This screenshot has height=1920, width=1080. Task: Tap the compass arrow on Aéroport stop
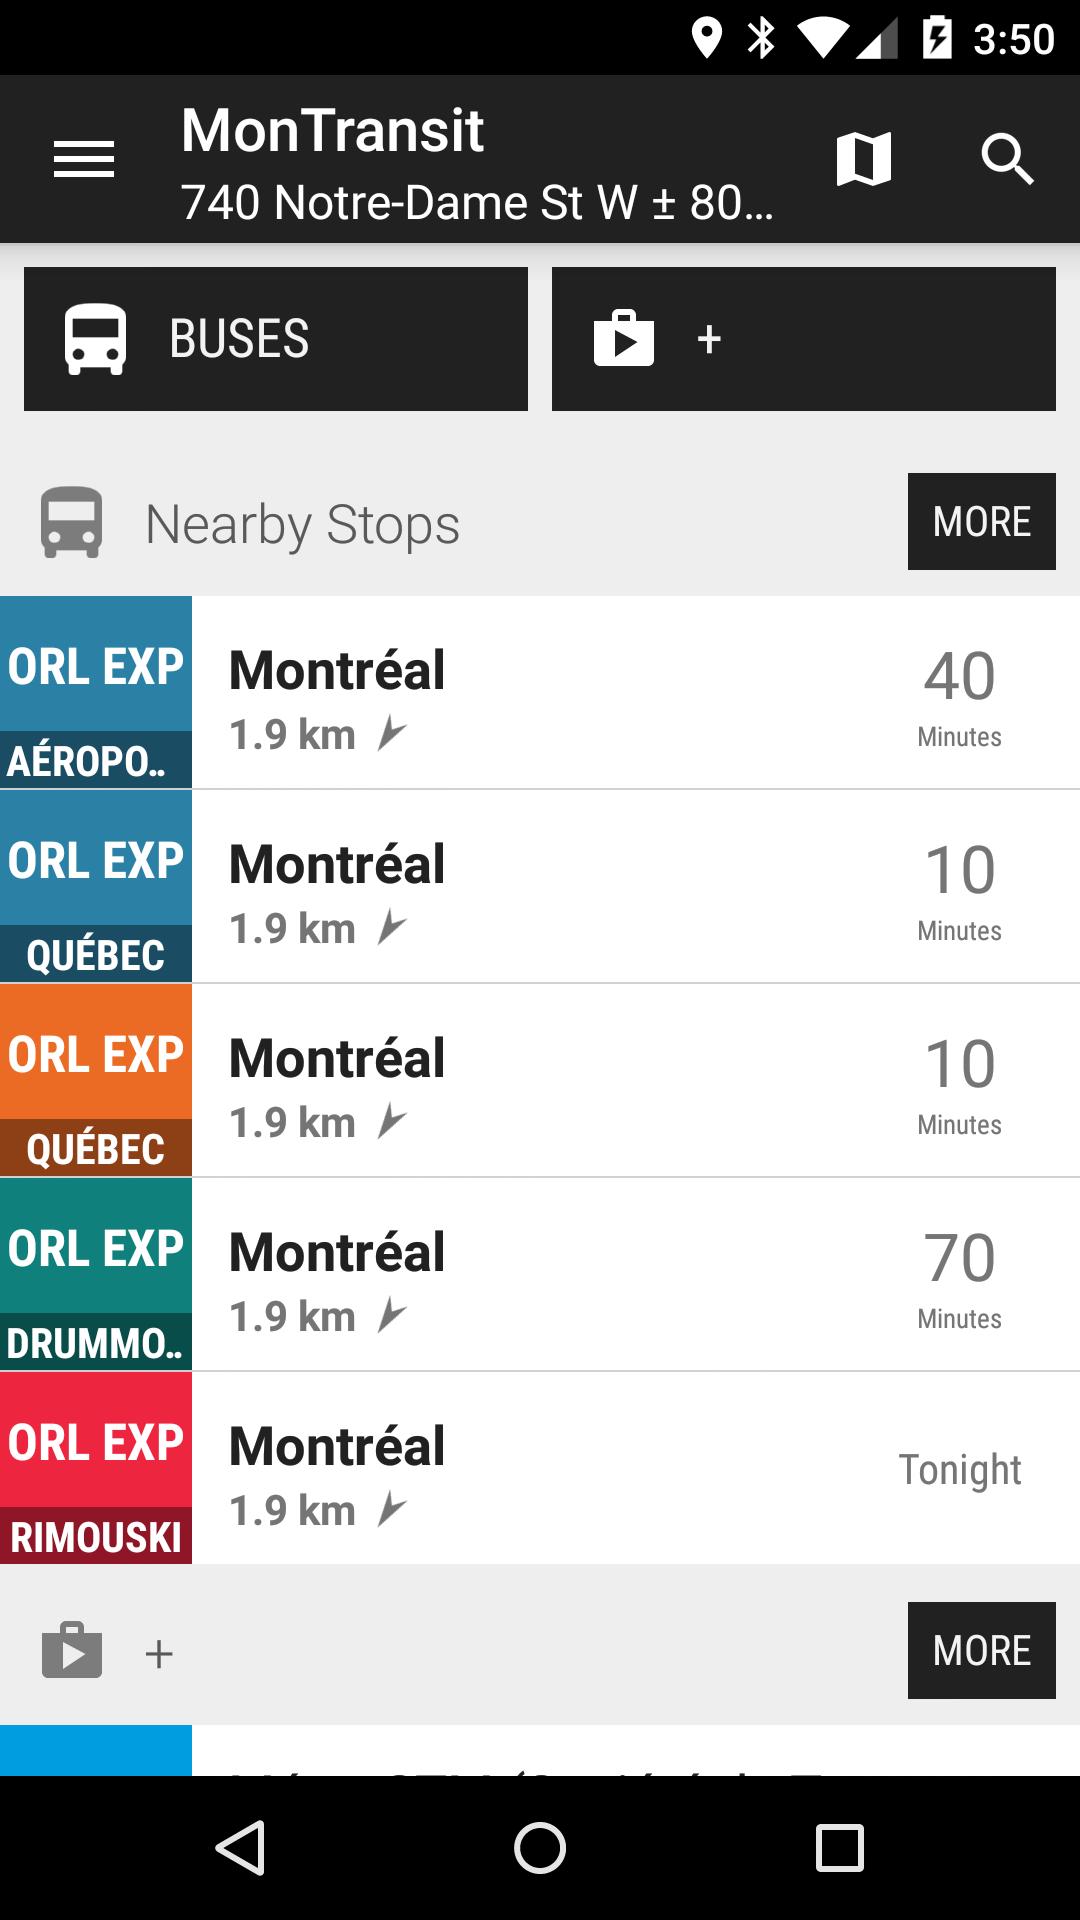click(x=392, y=734)
